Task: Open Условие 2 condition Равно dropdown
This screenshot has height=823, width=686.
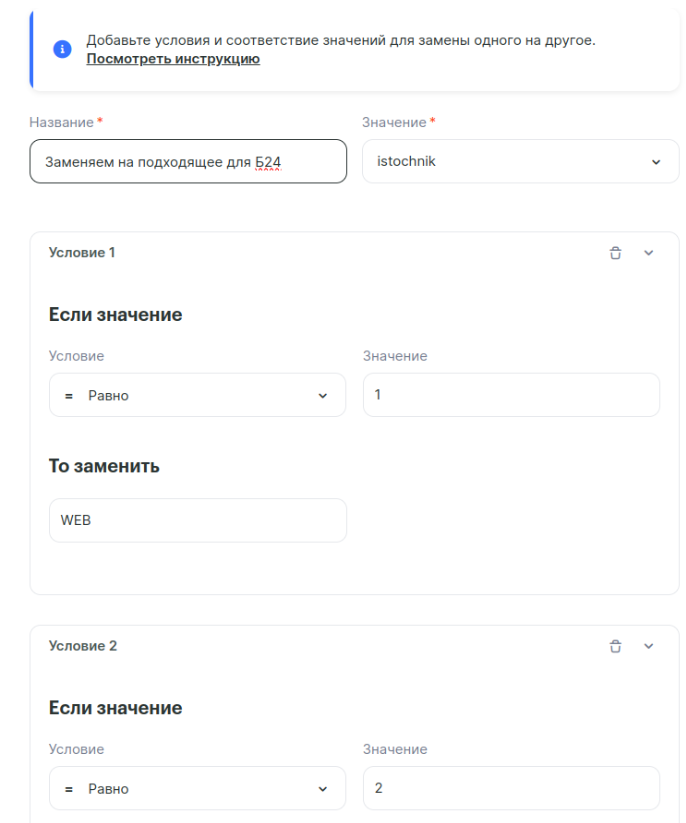Action: point(197,788)
